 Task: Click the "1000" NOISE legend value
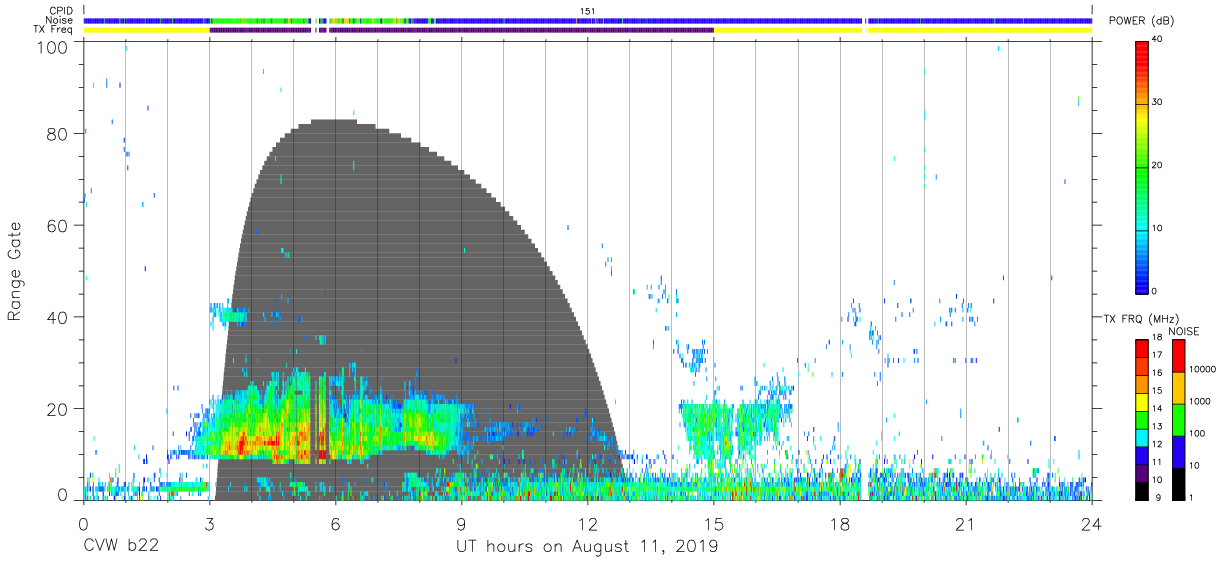1201,403
